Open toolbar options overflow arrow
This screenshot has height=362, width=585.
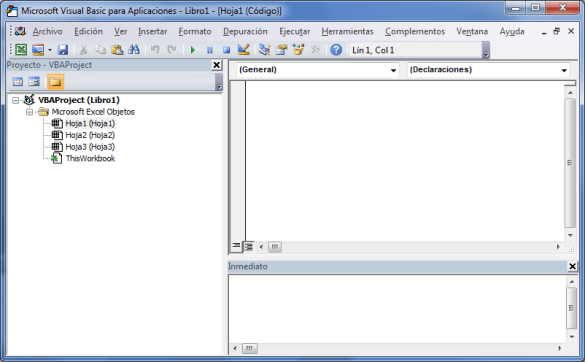pos(486,50)
